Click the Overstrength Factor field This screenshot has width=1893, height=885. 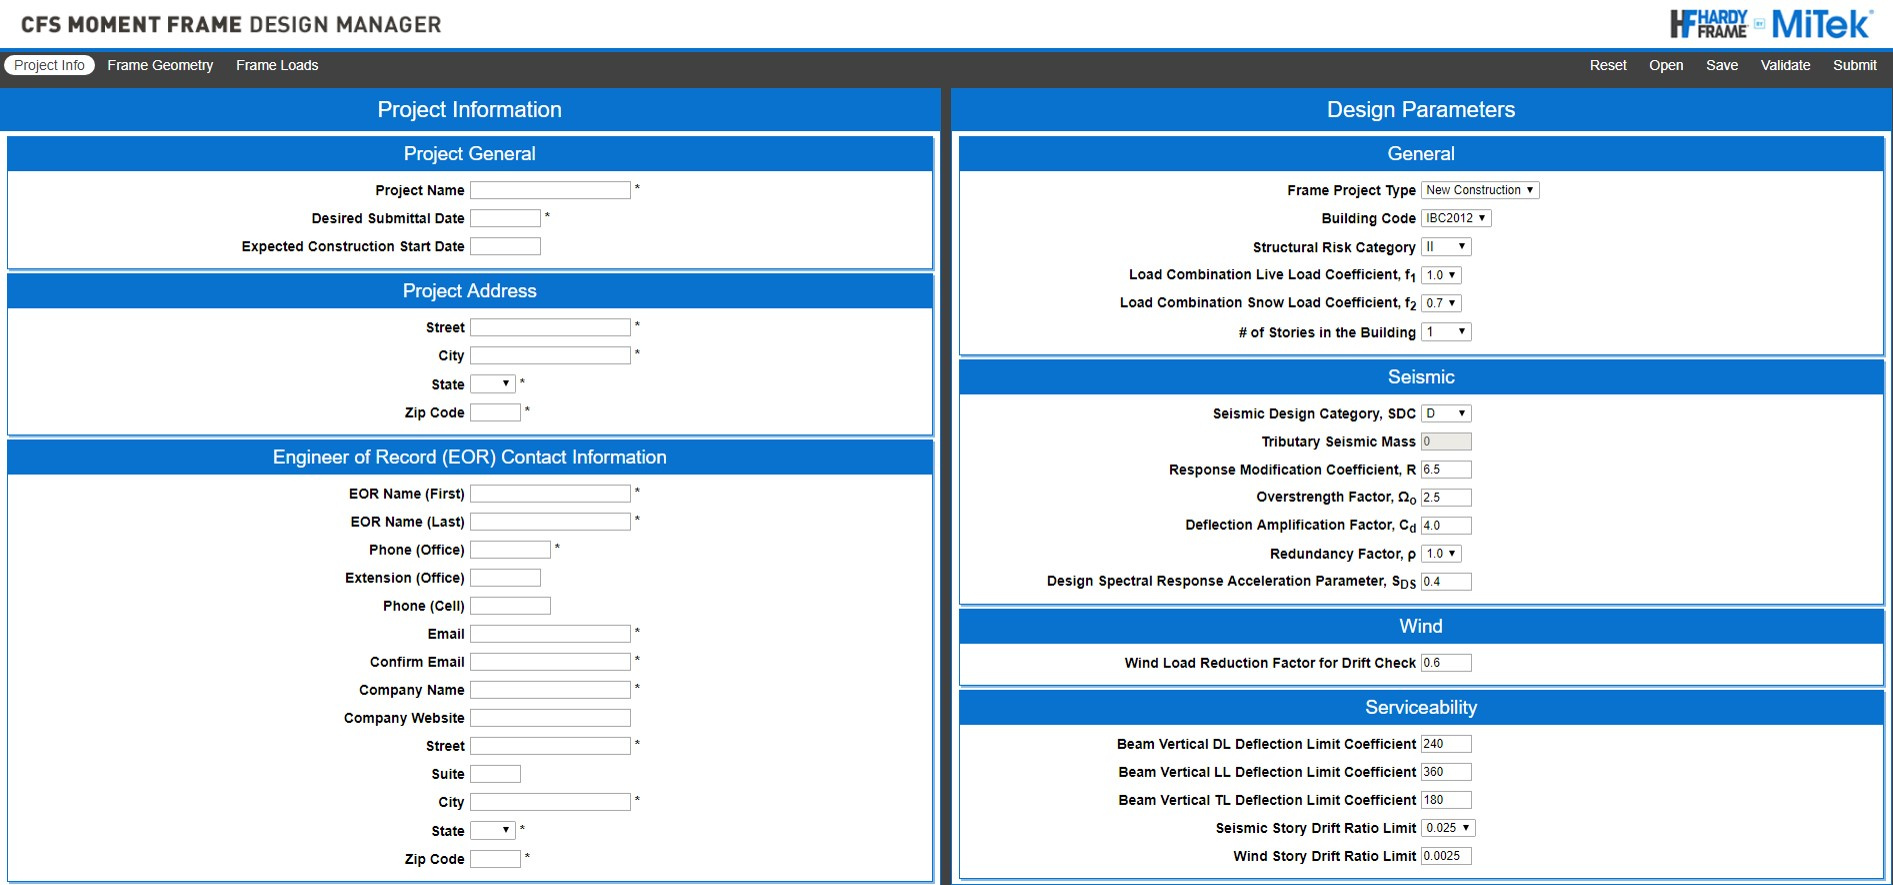click(x=1446, y=497)
